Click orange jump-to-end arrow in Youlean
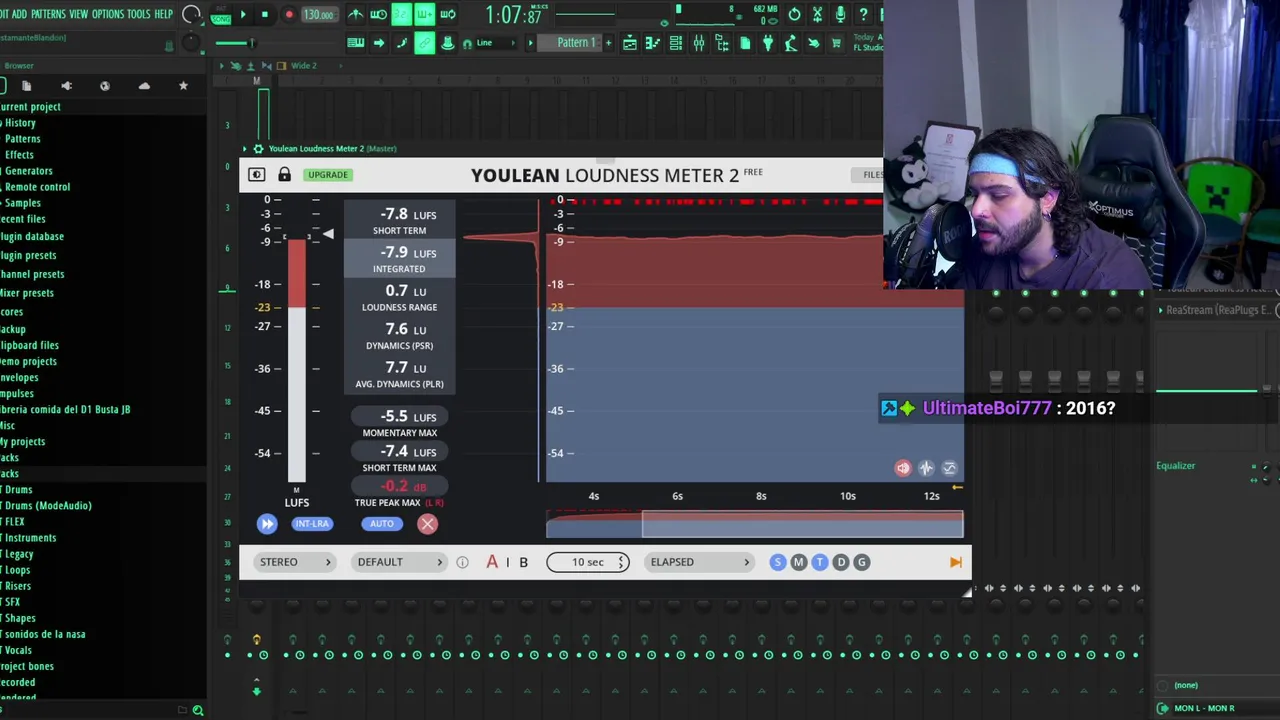This screenshot has height=720, width=1280. 955,562
